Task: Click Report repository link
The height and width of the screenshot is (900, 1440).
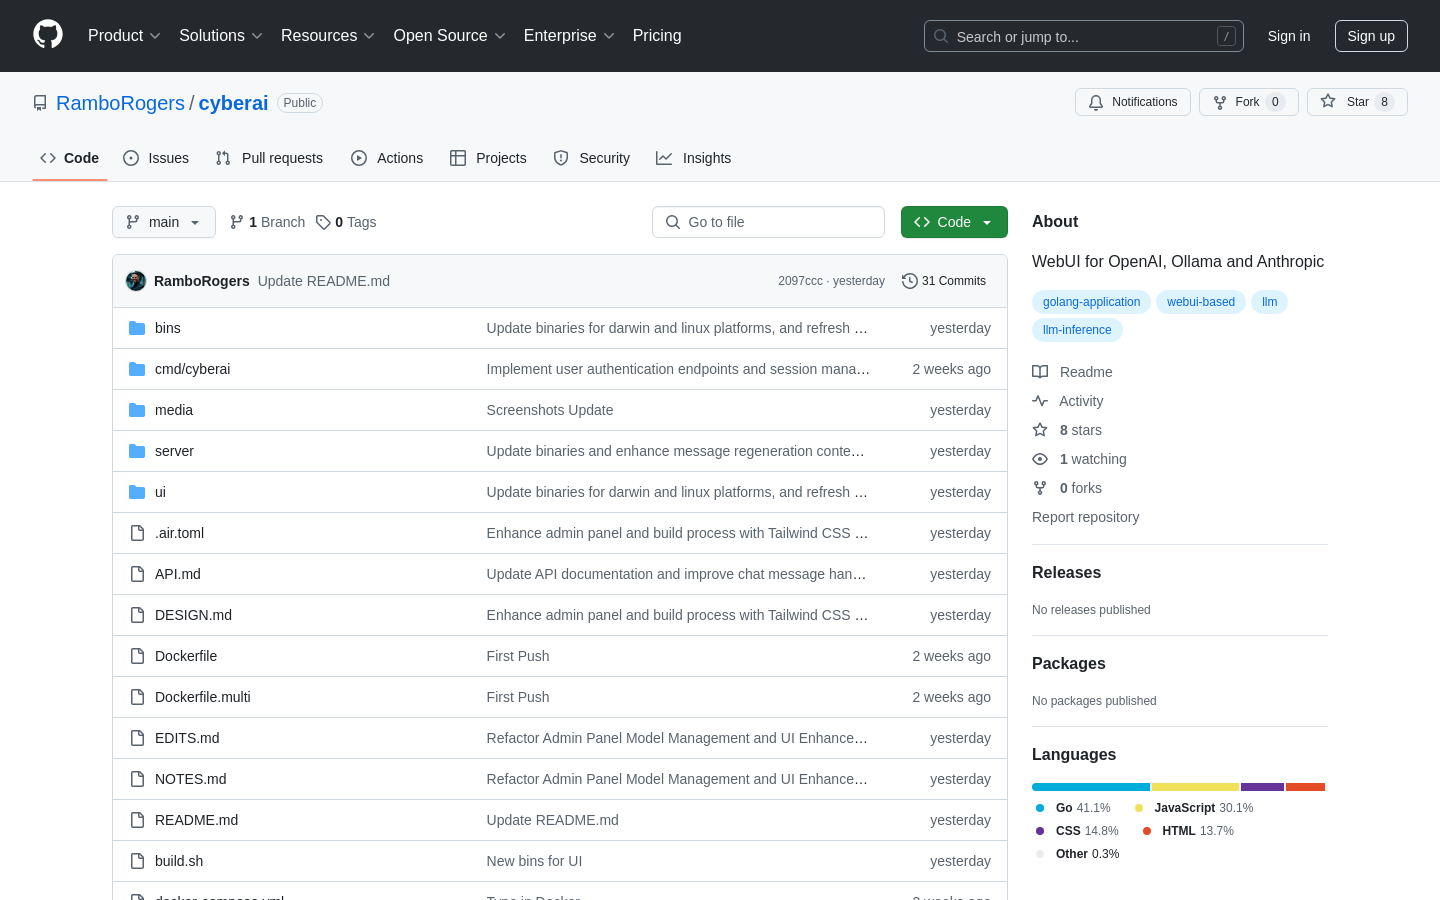Action: (x=1085, y=517)
